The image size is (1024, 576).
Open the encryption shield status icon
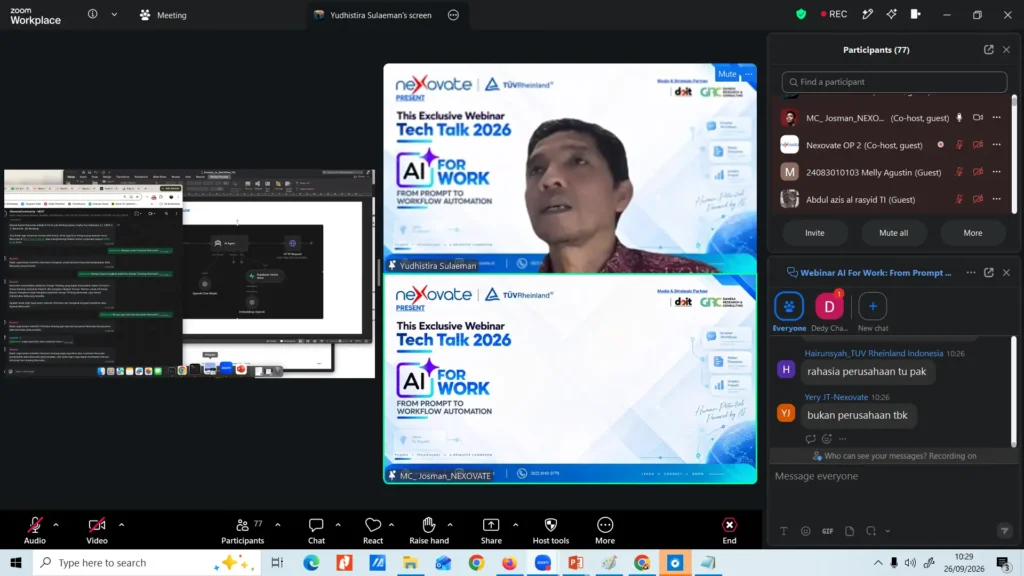click(801, 14)
